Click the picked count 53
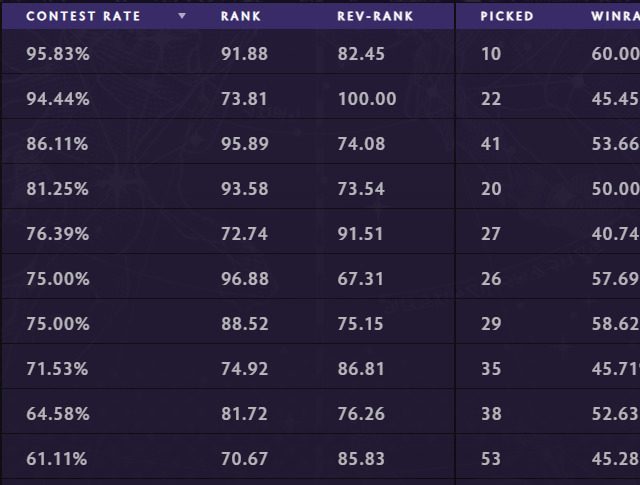640x485 pixels. (x=491, y=459)
